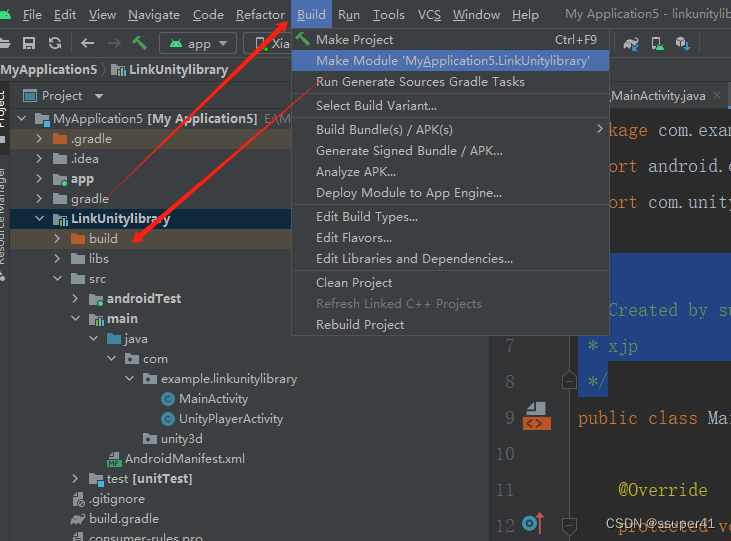Select the unity3d package
731x541 pixels.
coord(173,439)
